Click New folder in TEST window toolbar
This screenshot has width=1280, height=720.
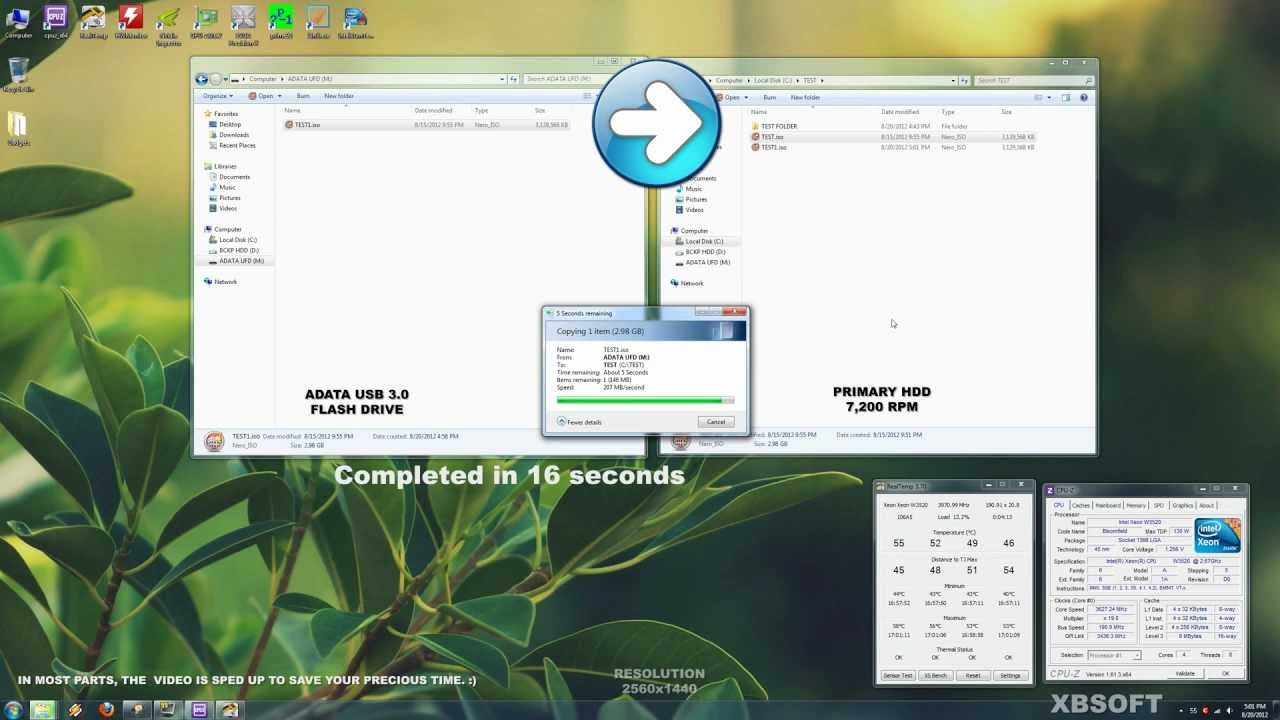(x=805, y=97)
